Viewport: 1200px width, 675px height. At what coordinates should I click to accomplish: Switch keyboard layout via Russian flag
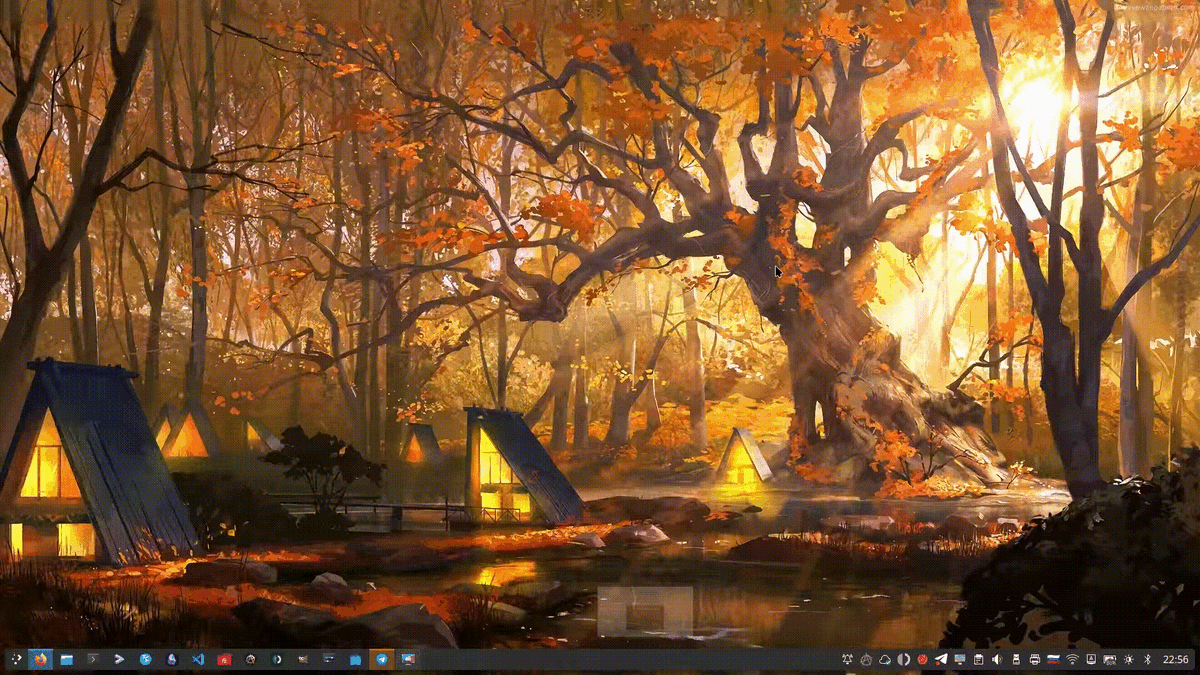pos(1054,659)
